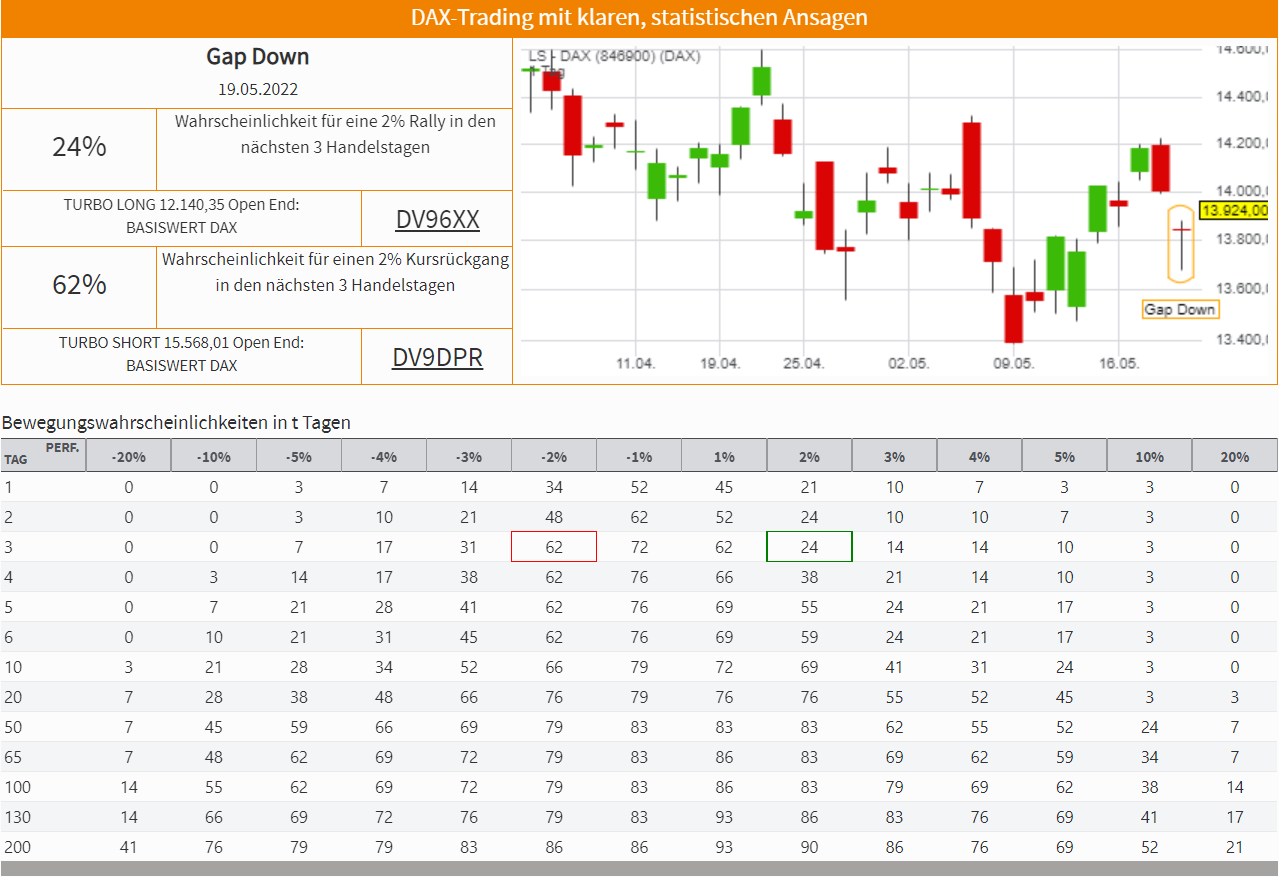Click the 4% column header
The image size is (1279, 877).
(x=979, y=456)
